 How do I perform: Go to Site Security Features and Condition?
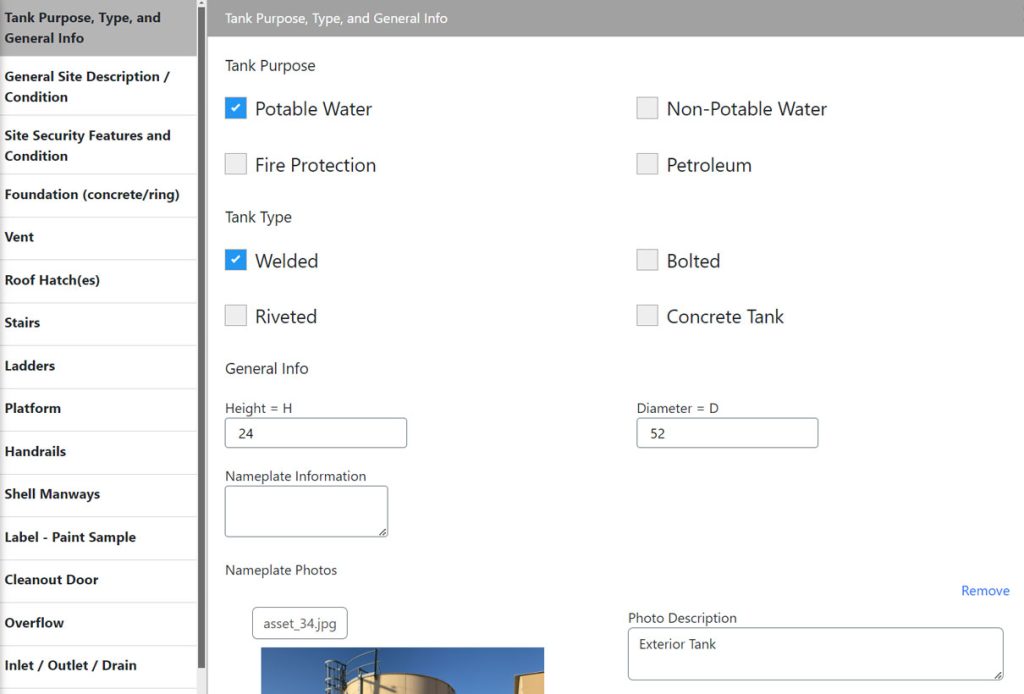pos(87,146)
